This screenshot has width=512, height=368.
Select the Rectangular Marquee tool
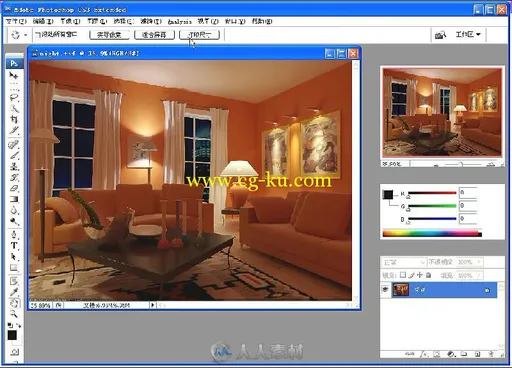click(x=14, y=87)
